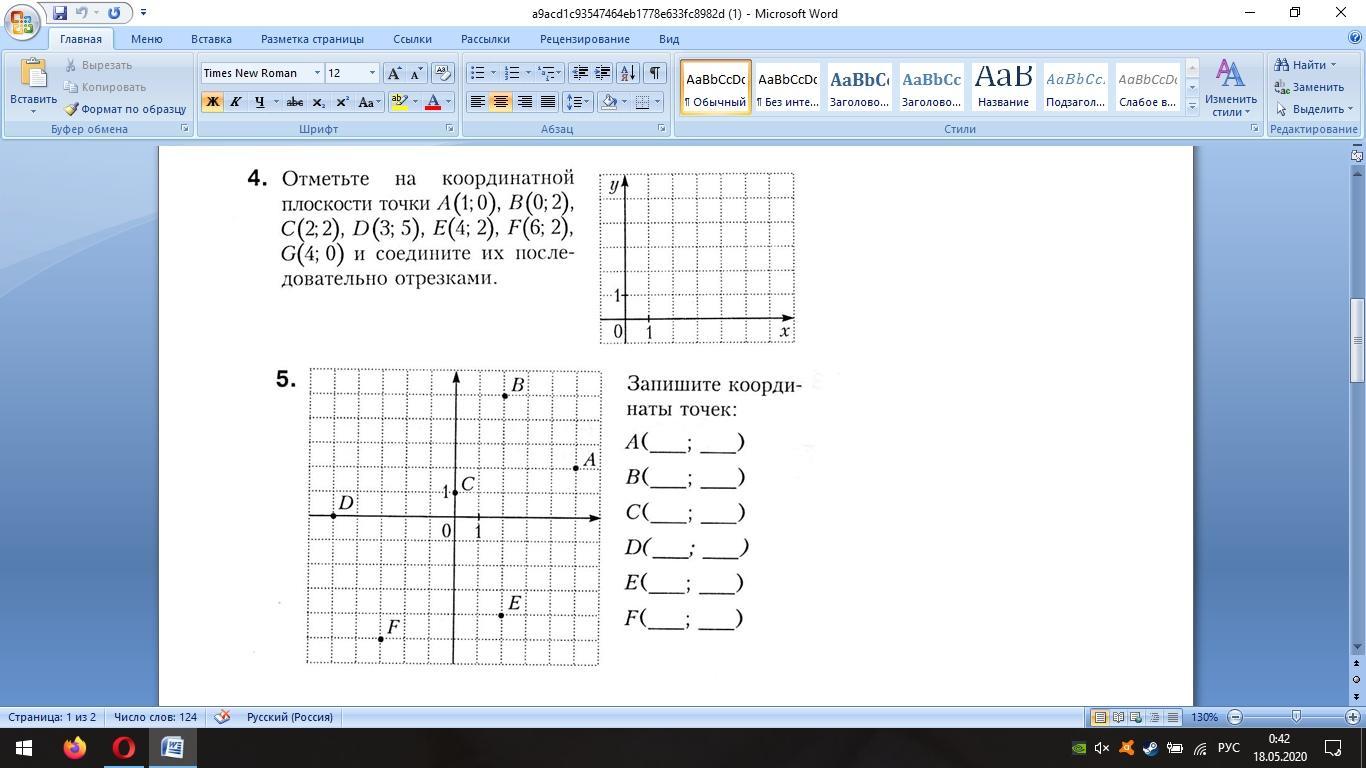Open the Рецензирование ribbon tab

pyautogui.click(x=585, y=39)
